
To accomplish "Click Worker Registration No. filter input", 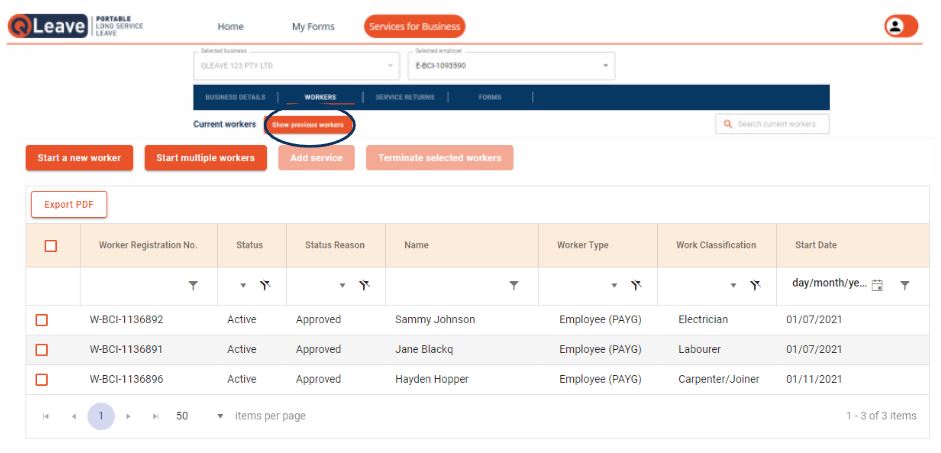I will [135, 286].
